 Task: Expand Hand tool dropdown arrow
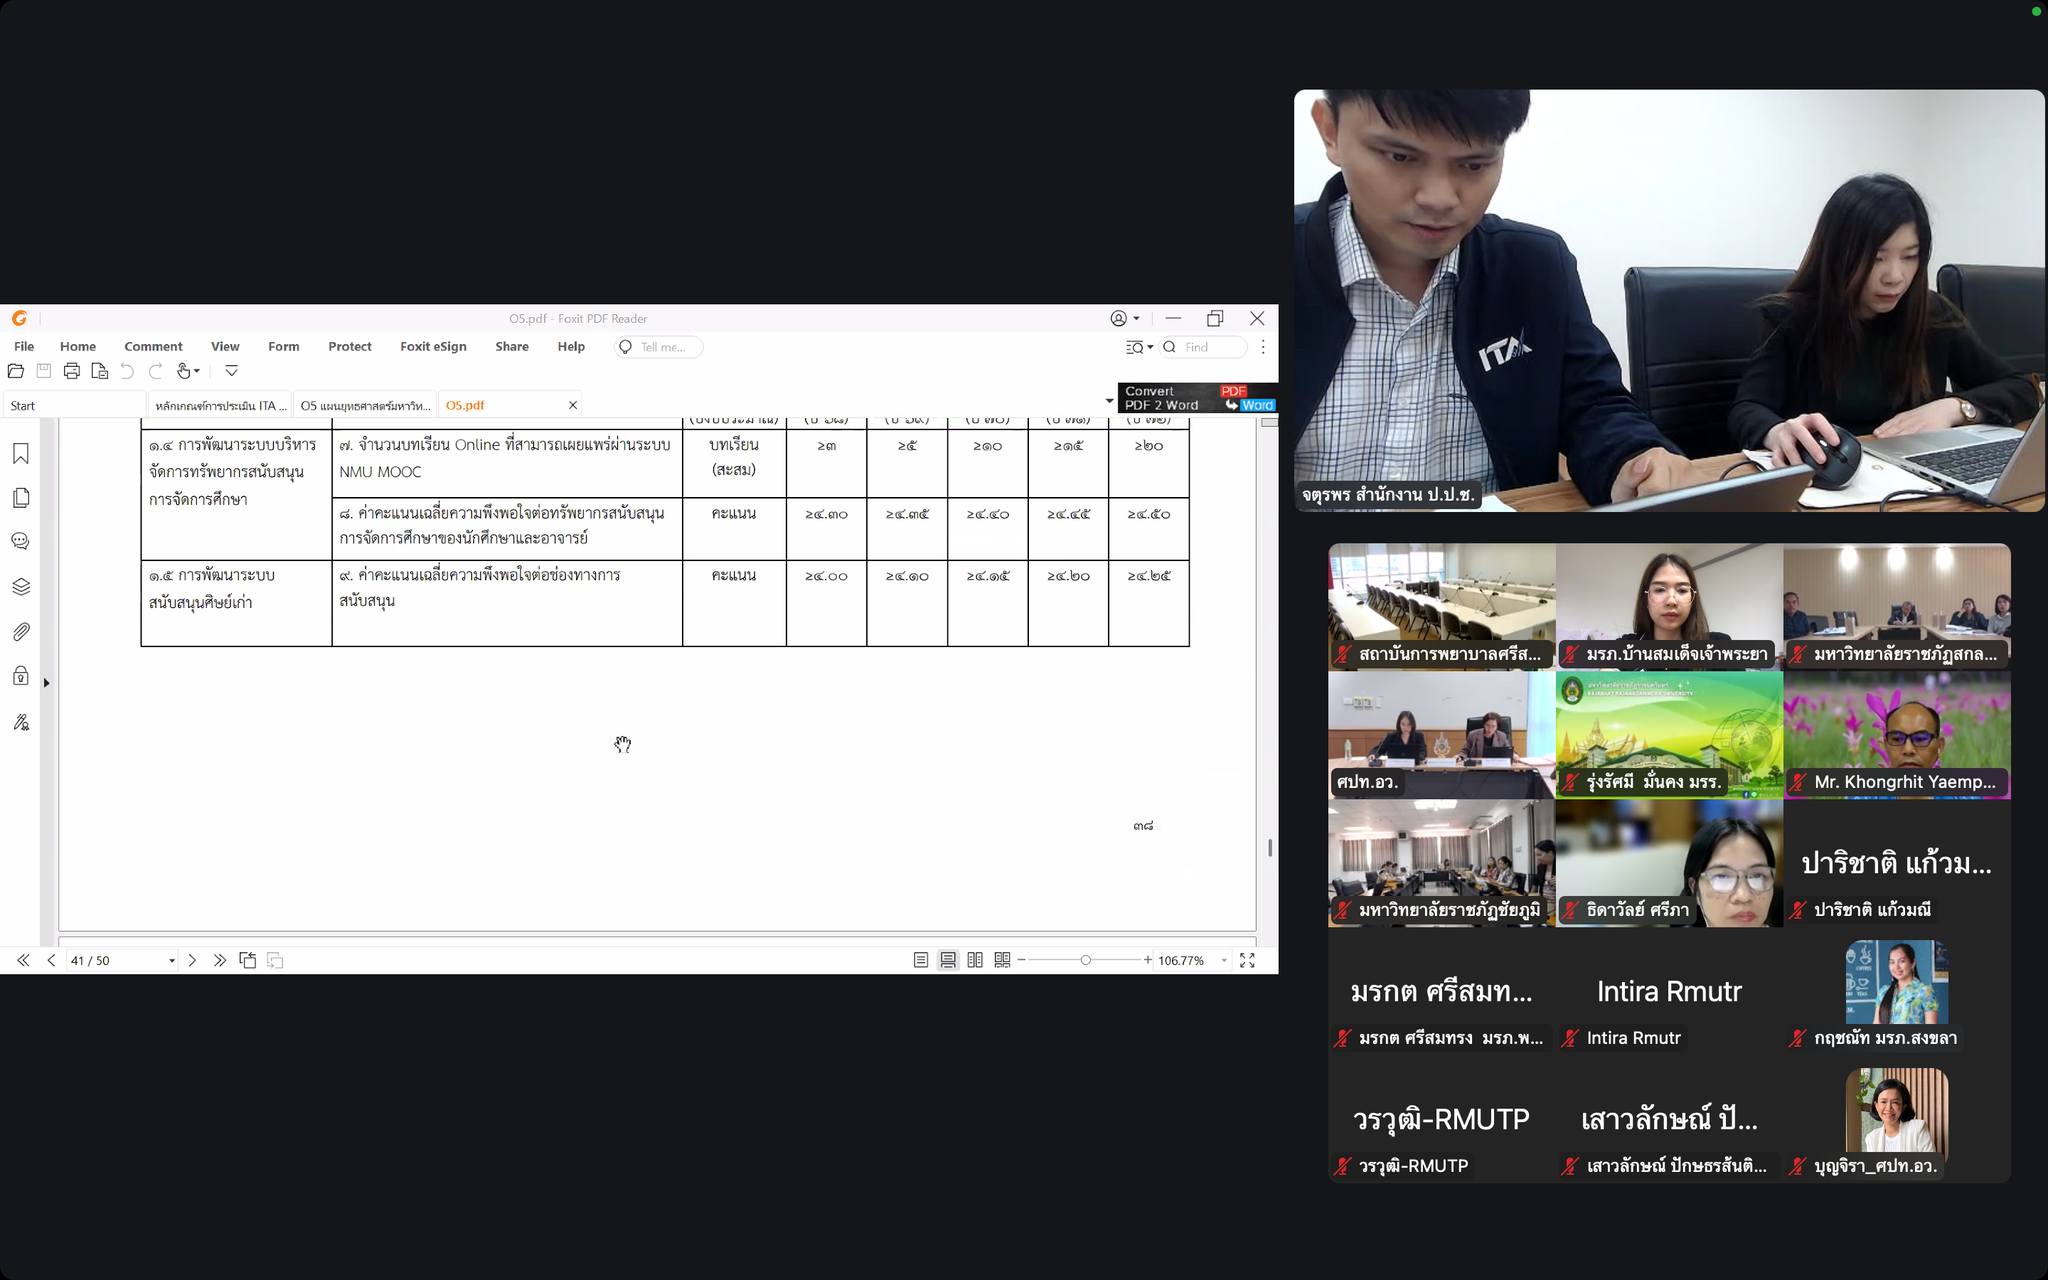coord(197,371)
